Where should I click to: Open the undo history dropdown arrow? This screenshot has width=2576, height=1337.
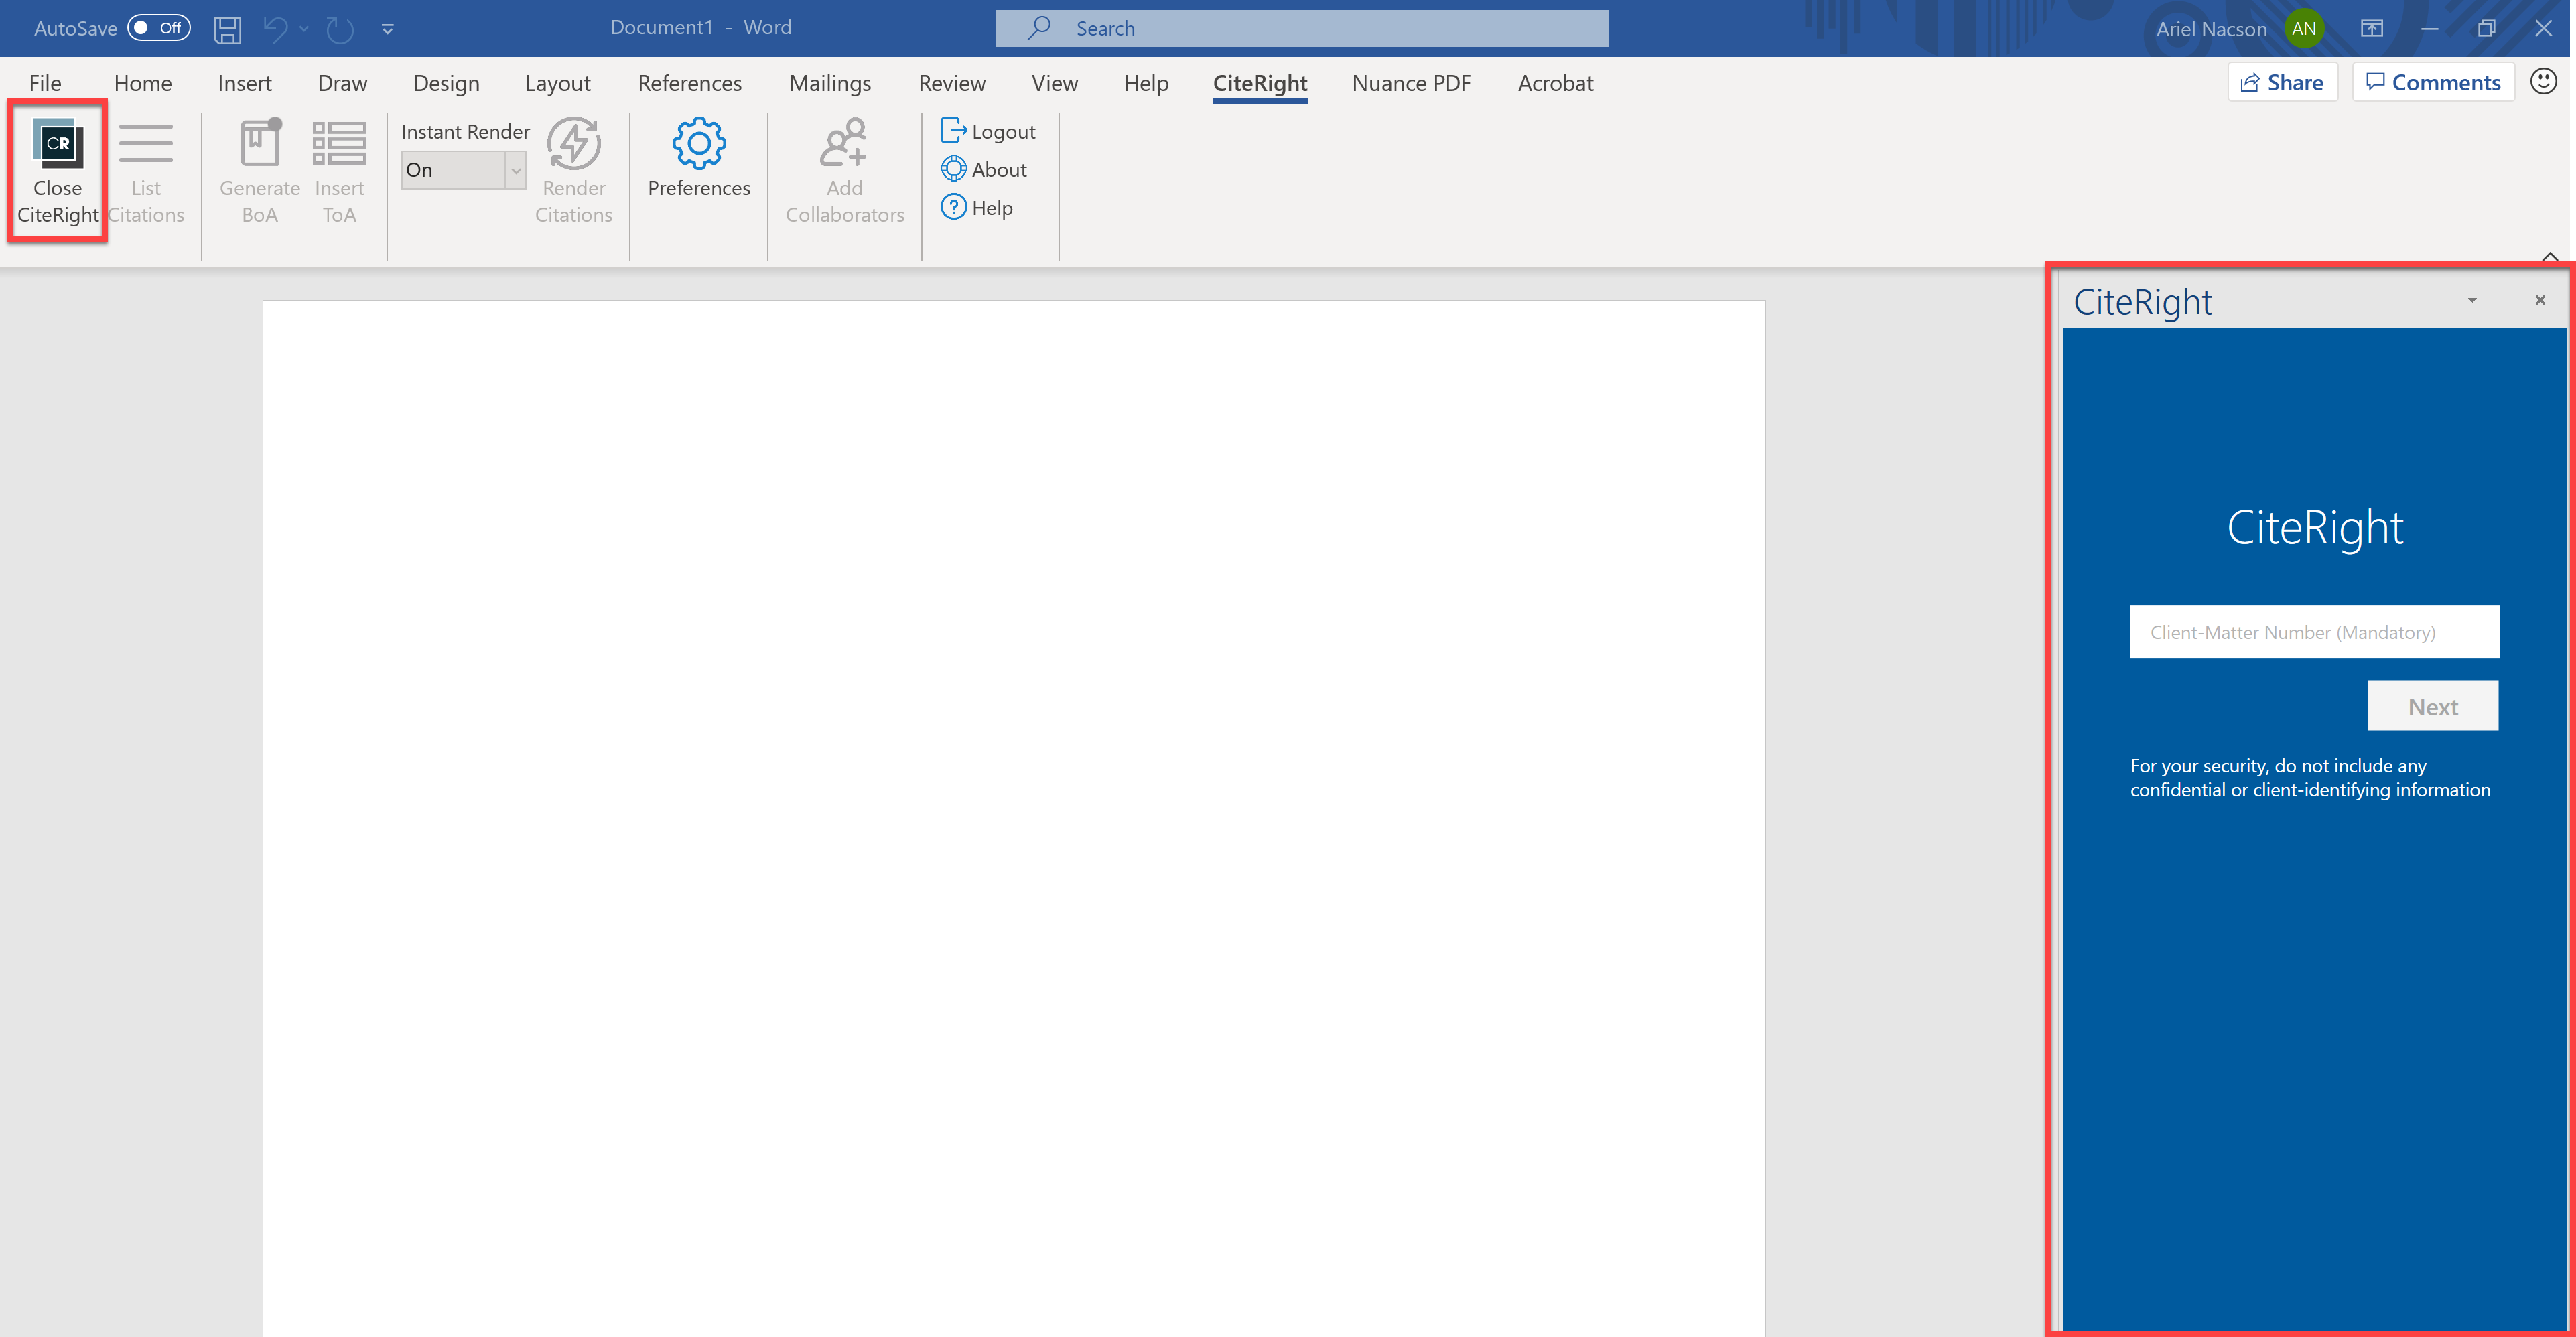pos(304,29)
